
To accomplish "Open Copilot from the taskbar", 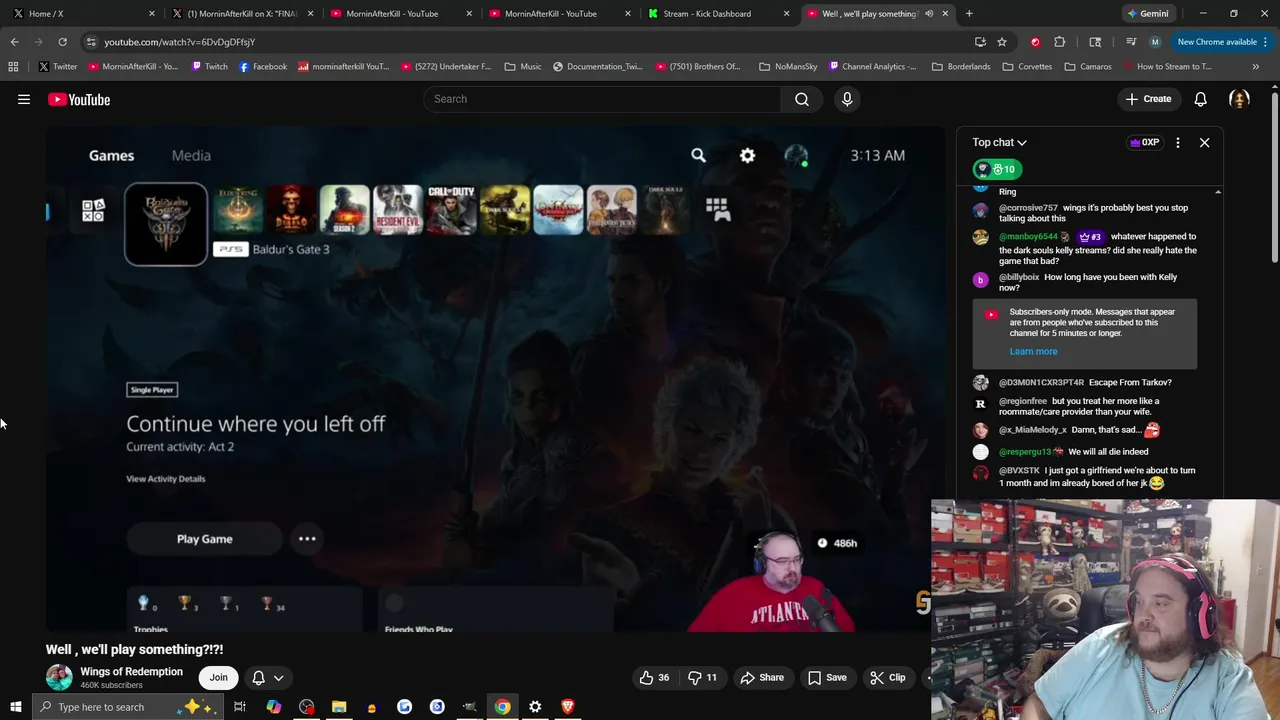I will [x=274, y=707].
